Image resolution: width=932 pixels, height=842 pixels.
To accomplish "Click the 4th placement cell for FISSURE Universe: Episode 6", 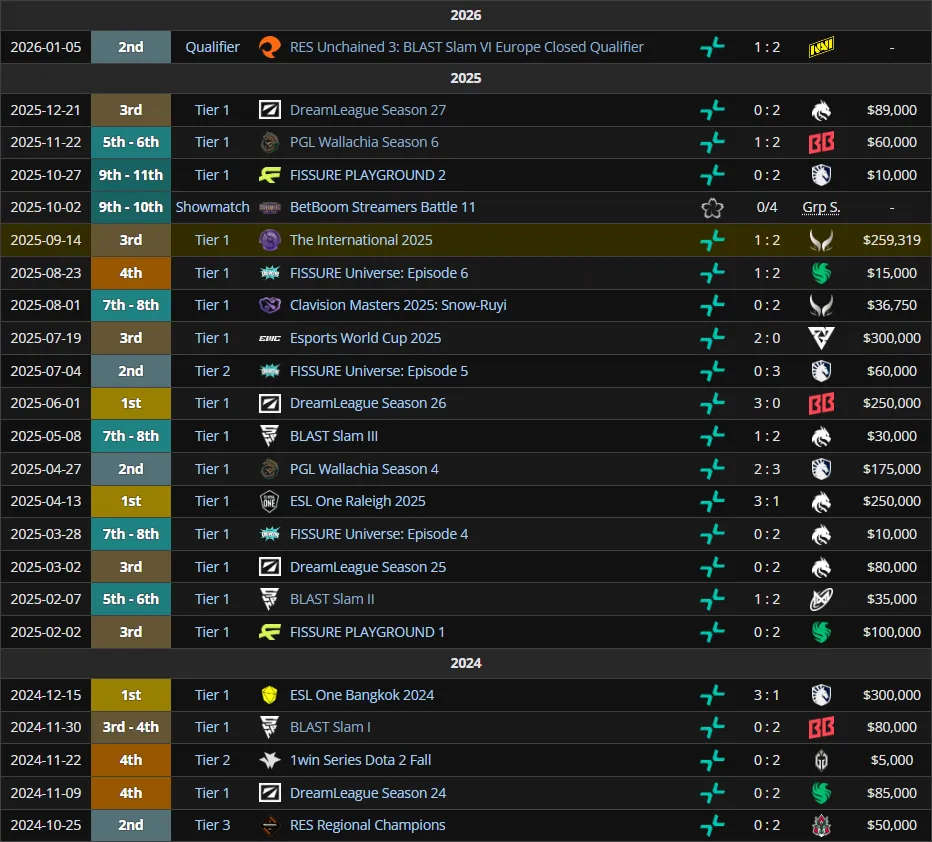I will tap(131, 273).
